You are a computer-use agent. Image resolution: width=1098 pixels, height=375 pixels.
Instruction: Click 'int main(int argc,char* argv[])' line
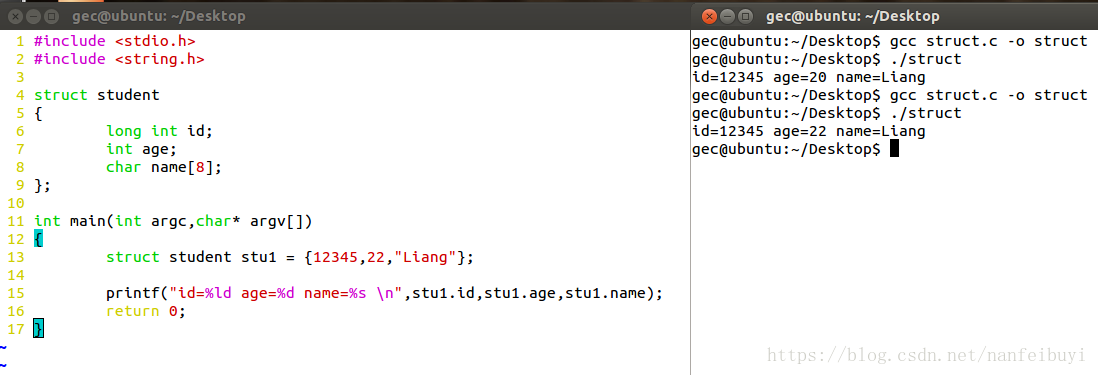(x=173, y=221)
